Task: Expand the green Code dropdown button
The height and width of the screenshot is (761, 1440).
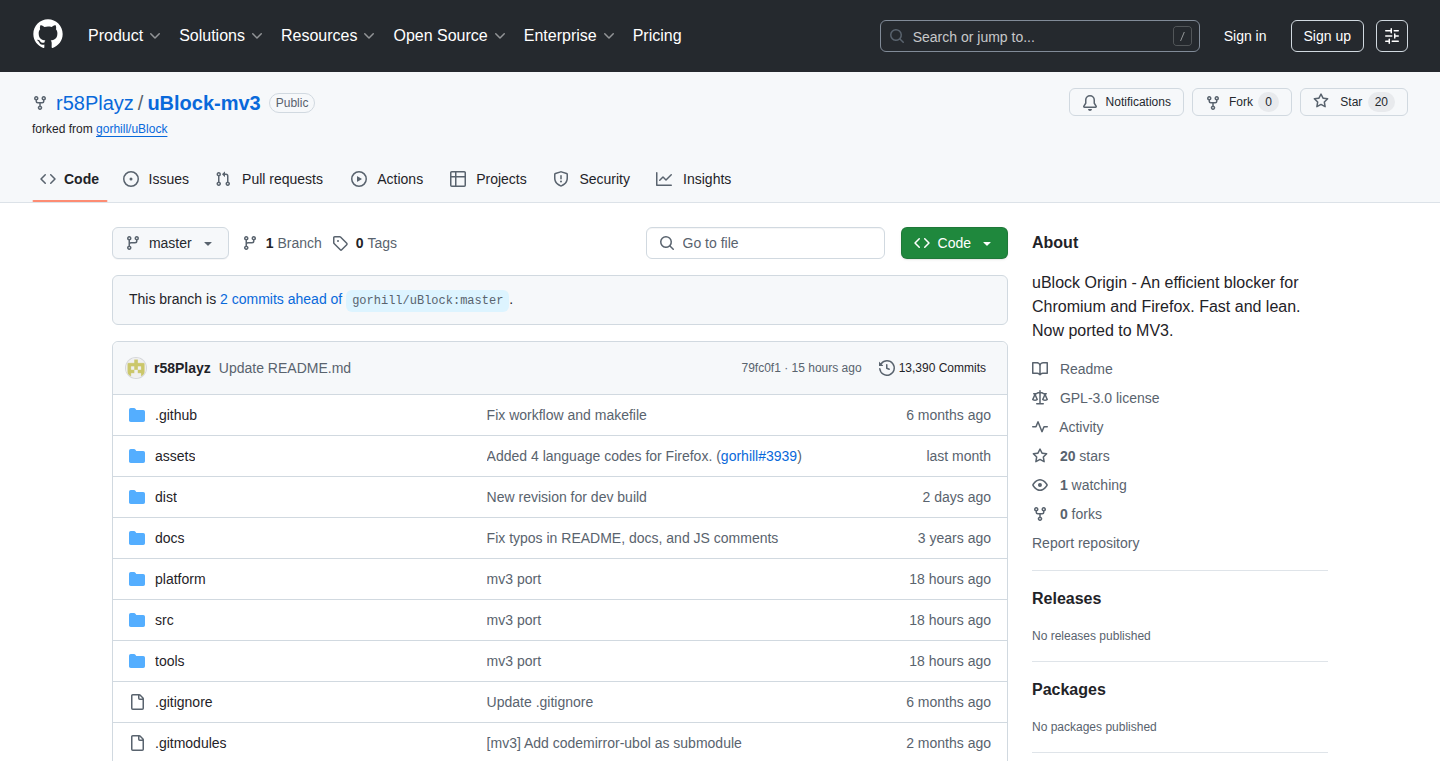Action: (954, 243)
